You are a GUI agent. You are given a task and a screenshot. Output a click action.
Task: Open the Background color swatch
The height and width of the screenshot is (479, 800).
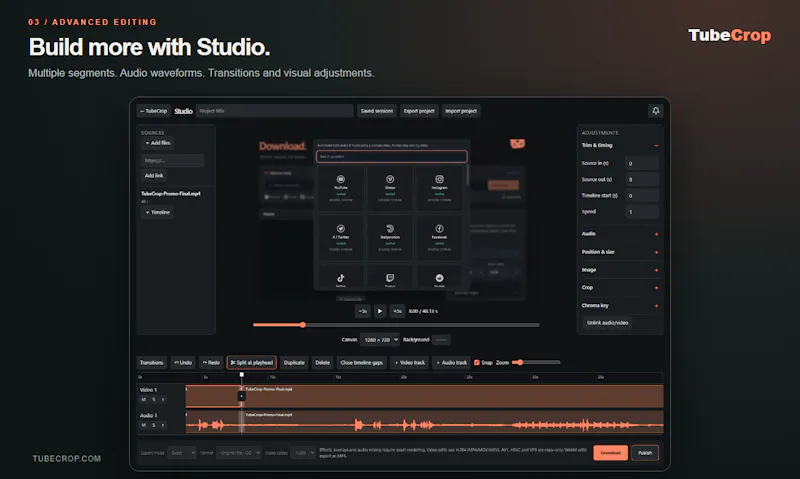pyautogui.click(x=441, y=340)
